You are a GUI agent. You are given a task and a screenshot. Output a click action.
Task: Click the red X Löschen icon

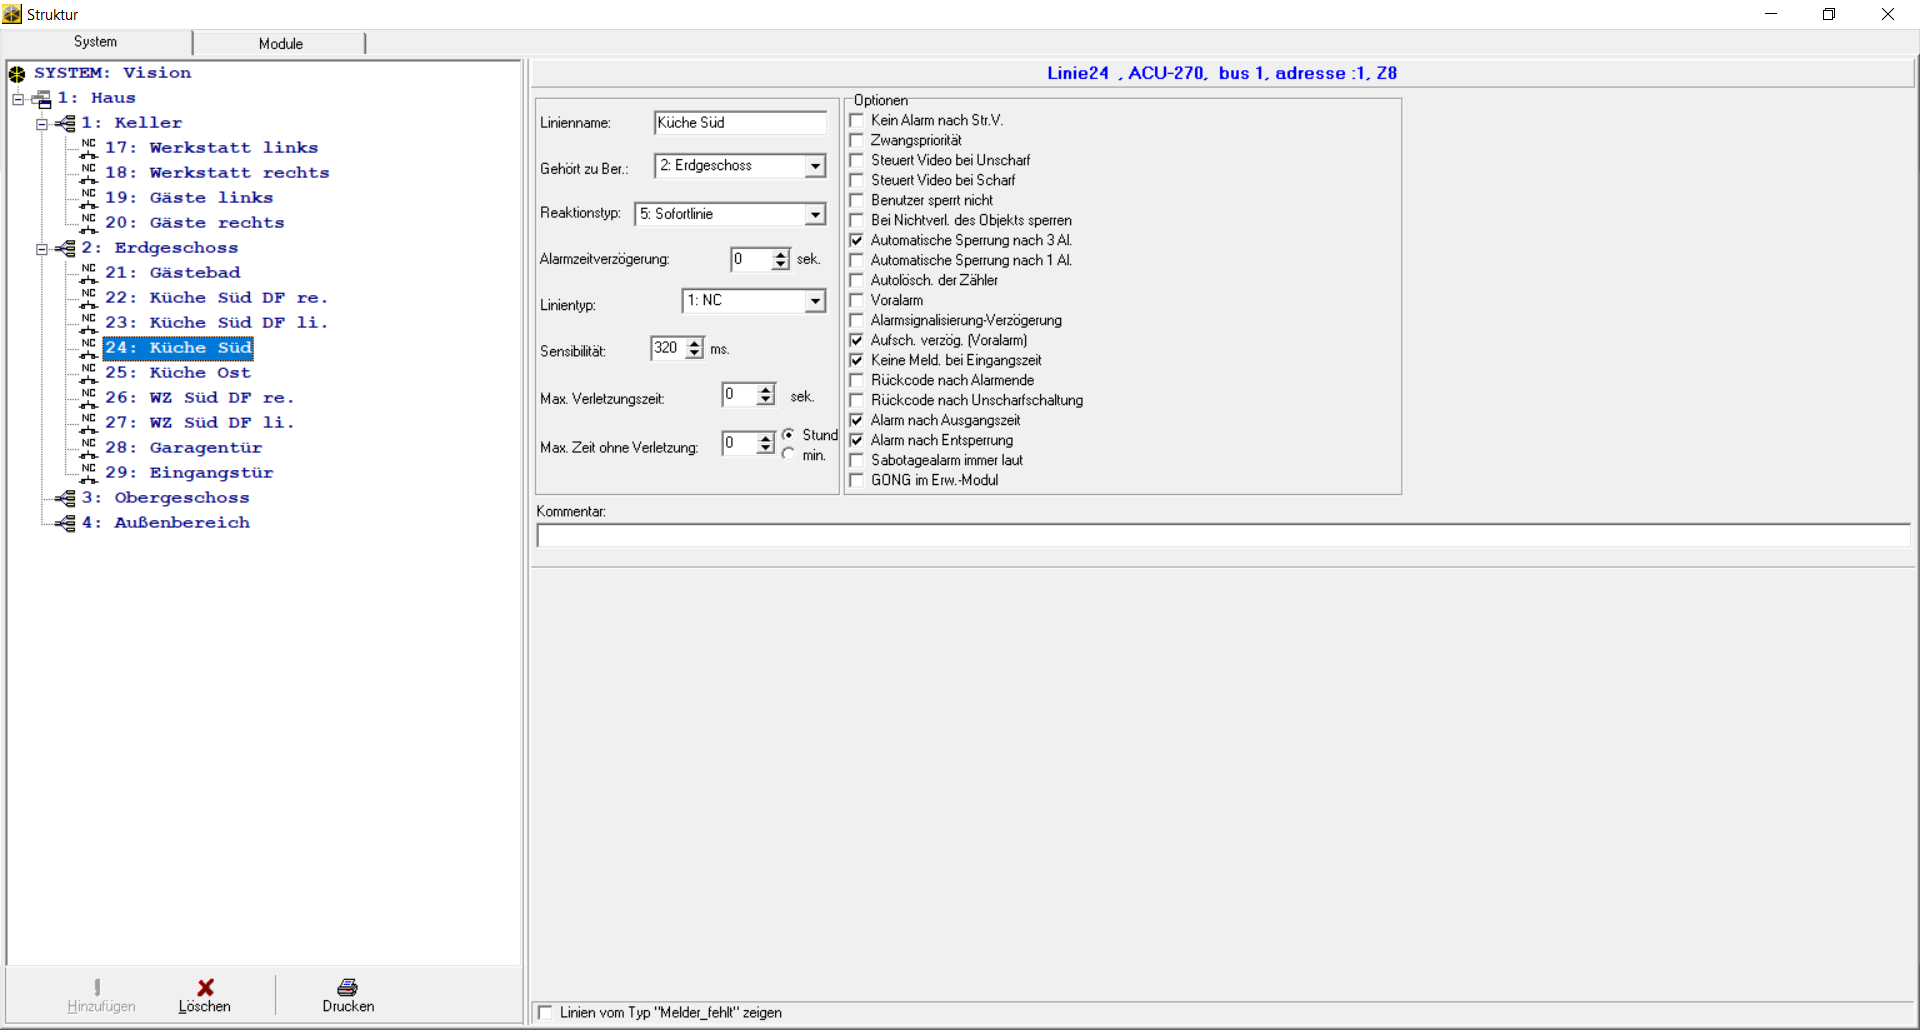[205, 988]
